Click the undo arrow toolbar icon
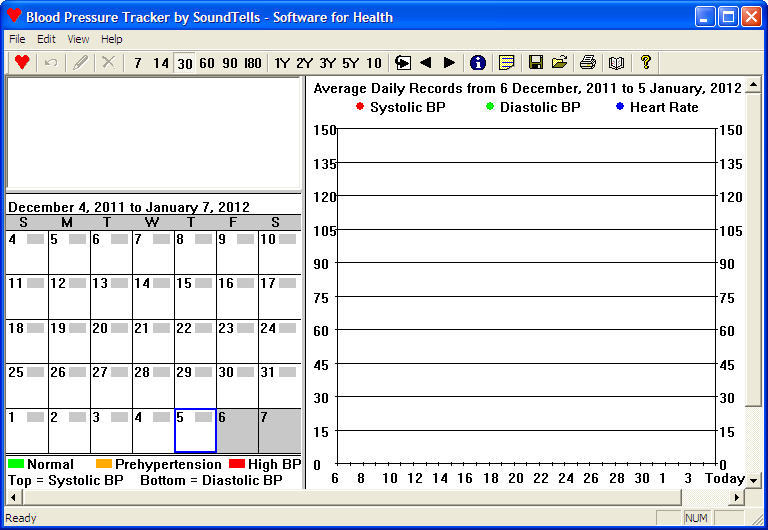The height and width of the screenshot is (530, 768). click(51, 63)
